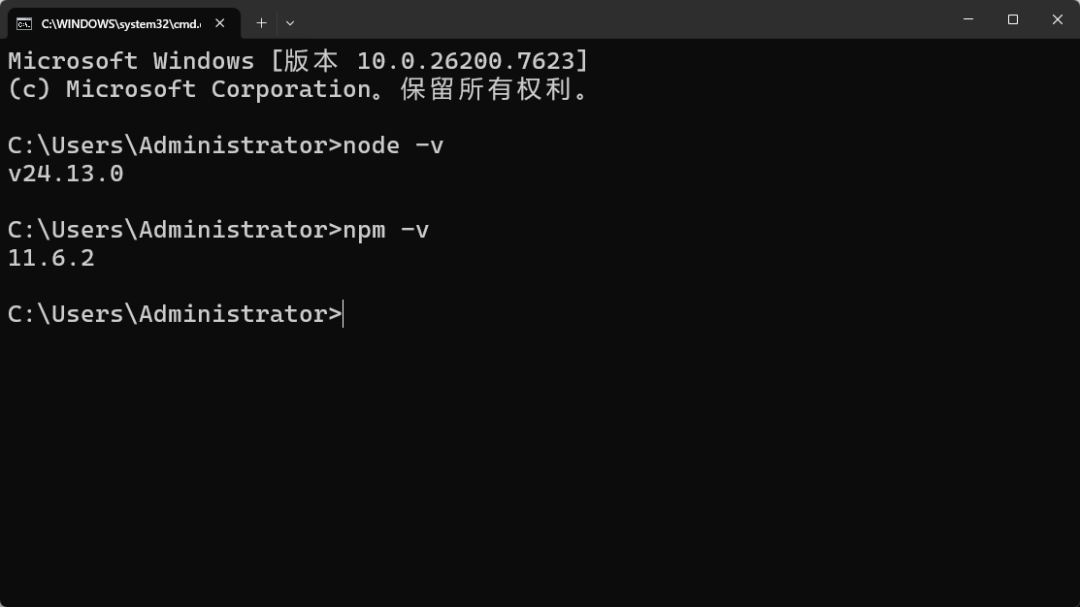The image size is (1080, 607).
Task: Click the cmd icon on the tab
Action: tap(24, 23)
